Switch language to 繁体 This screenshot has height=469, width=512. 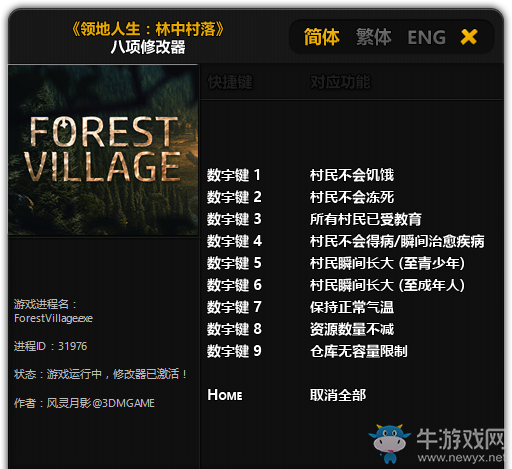pos(374,37)
